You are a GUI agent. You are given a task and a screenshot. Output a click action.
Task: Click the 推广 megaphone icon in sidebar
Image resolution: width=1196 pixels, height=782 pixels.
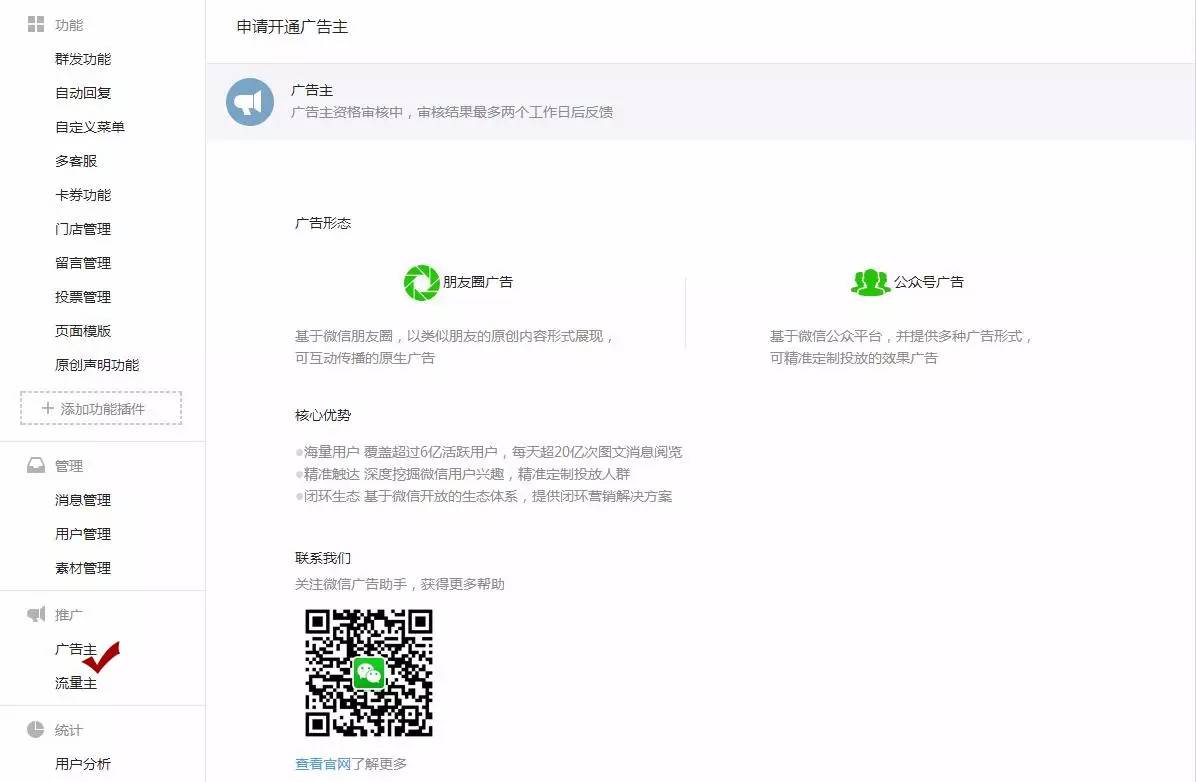[x=36, y=614]
